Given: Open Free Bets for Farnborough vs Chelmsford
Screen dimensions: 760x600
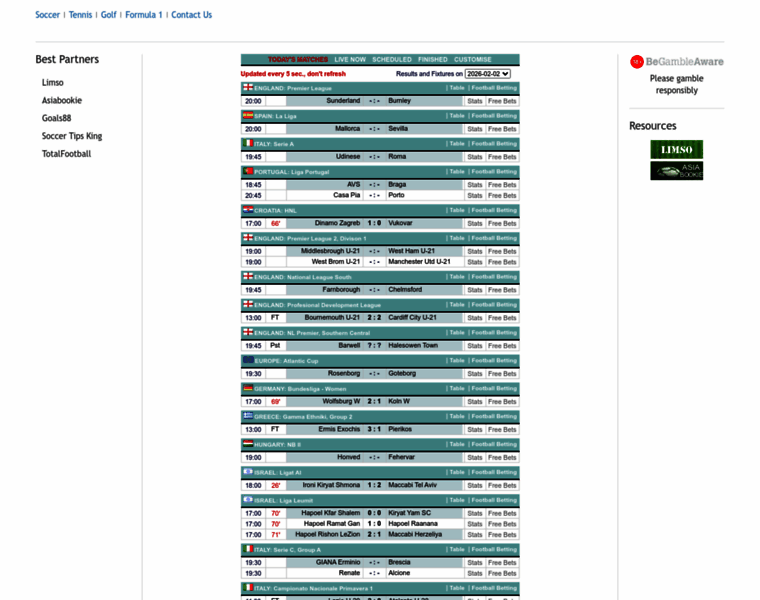Looking at the screenshot, I should [502, 290].
